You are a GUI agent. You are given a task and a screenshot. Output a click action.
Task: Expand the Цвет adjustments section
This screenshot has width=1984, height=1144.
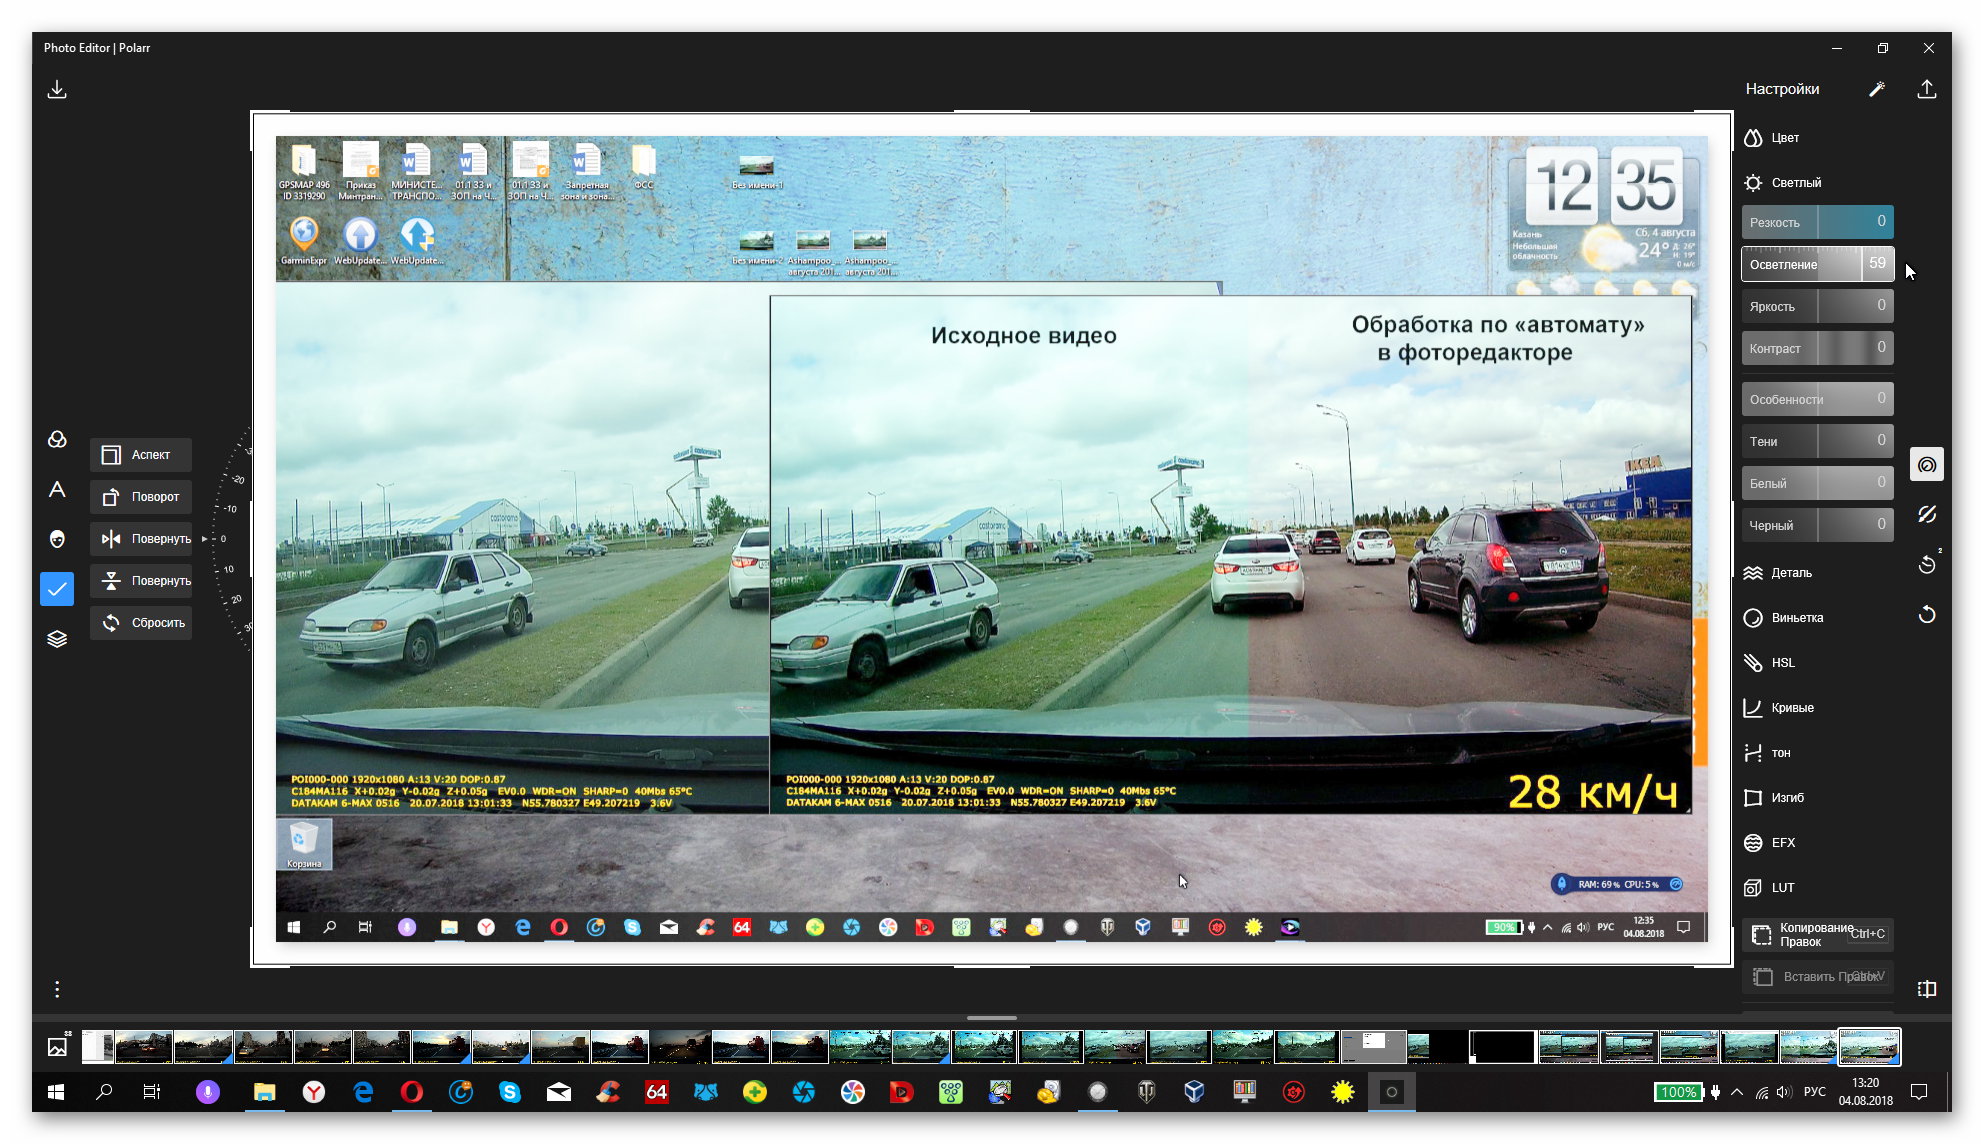pyautogui.click(x=1784, y=138)
